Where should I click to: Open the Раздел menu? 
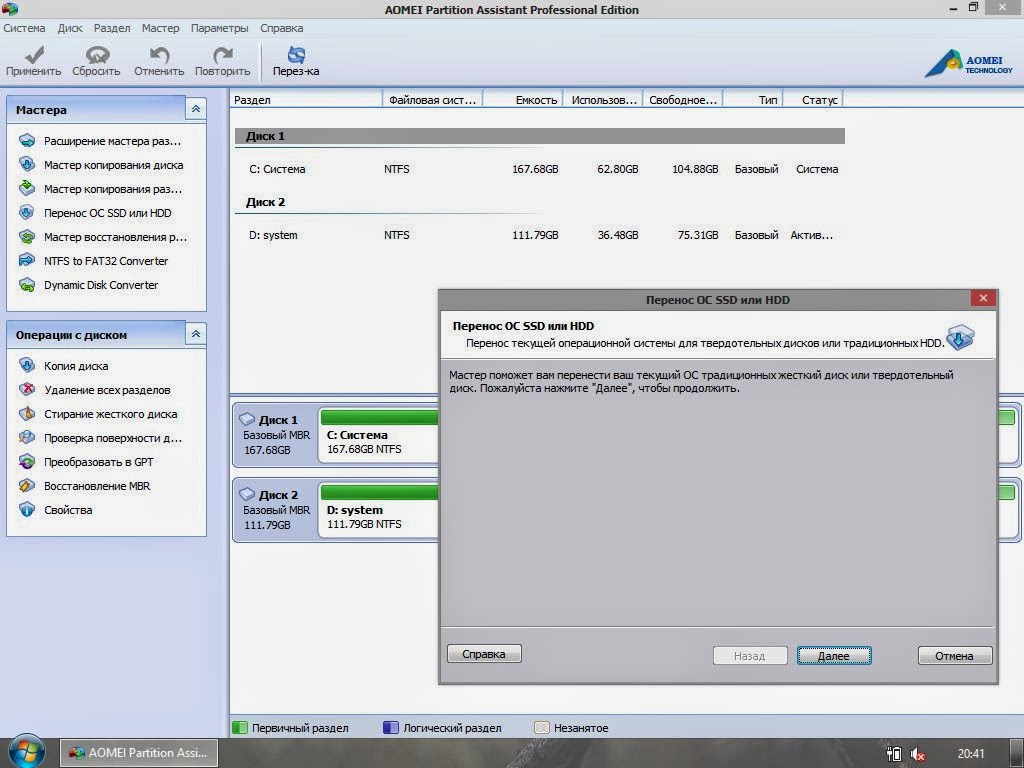[x=112, y=28]
